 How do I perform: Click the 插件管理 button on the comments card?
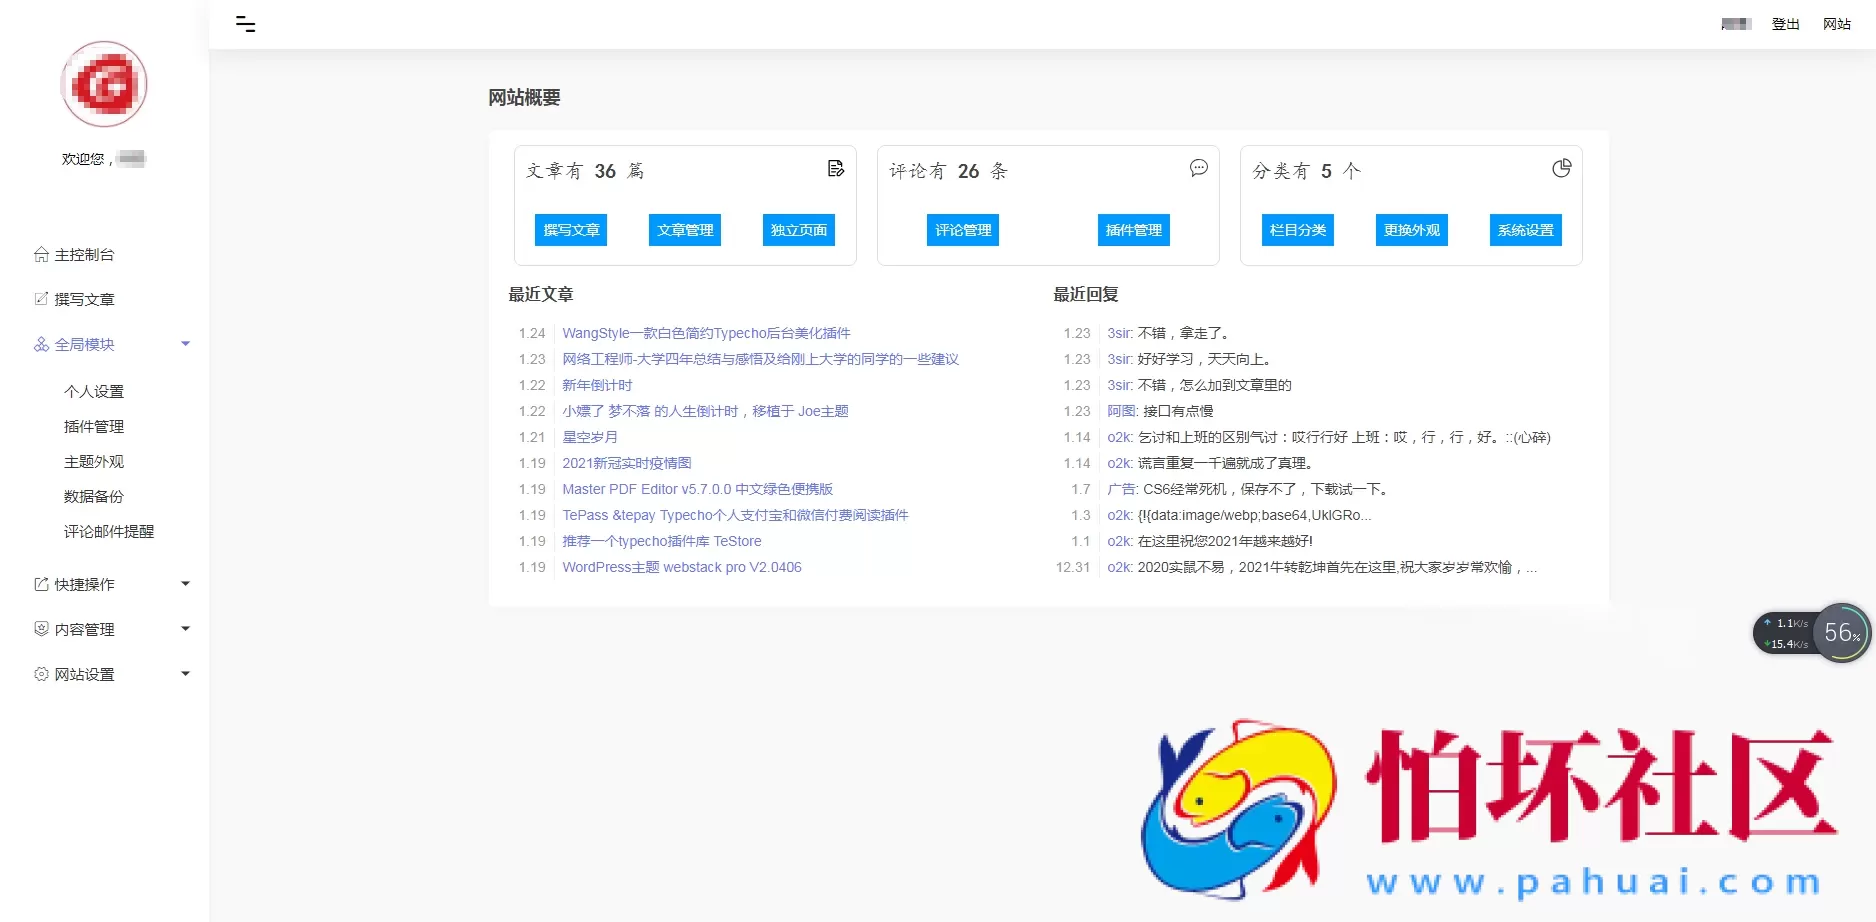[x=1133, y=229]
